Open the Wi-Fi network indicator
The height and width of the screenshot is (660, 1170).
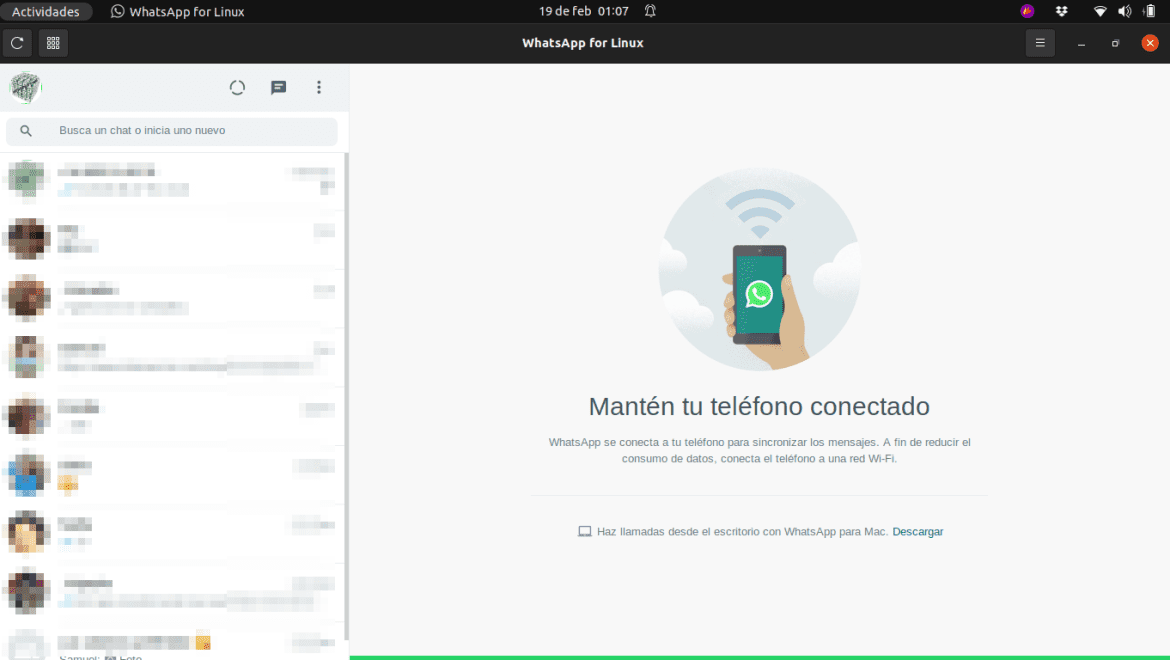pyautogui.click(x=1099, y=11)
